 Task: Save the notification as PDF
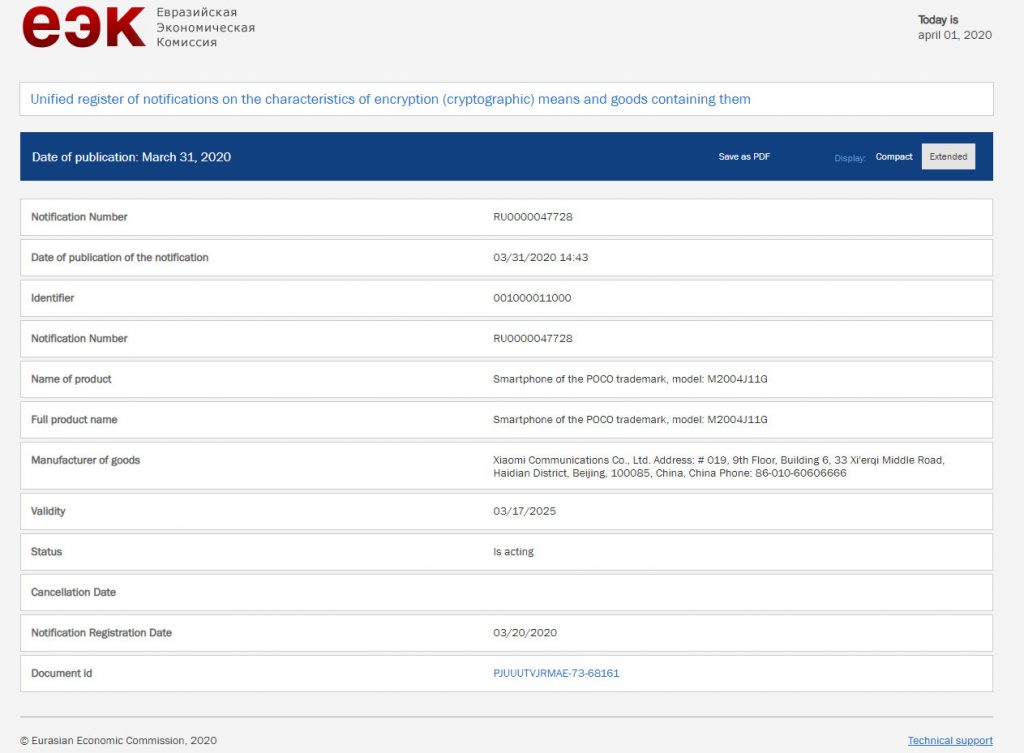coord(744,157)
